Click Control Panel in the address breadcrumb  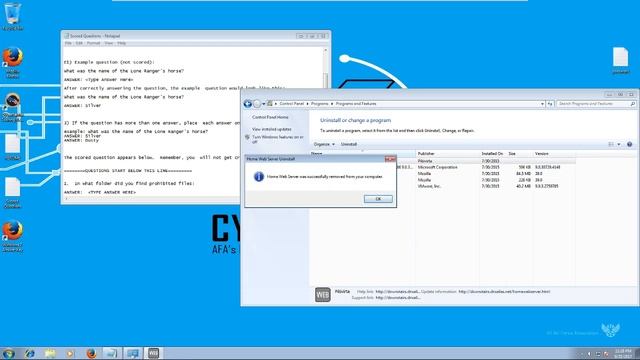pos(291,104)
